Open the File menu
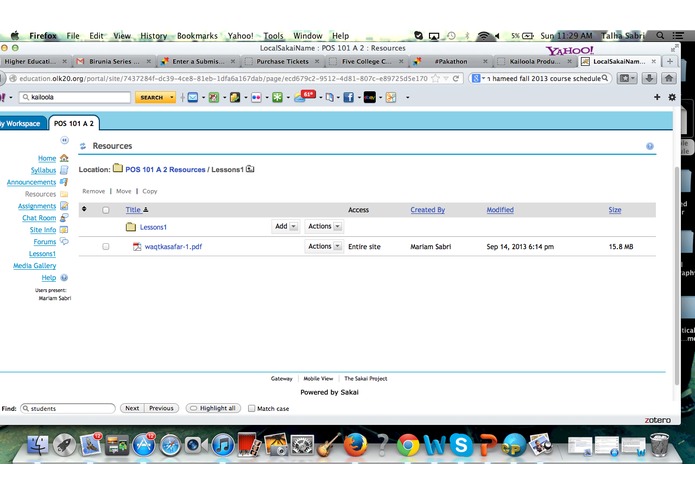The height and width of the screenshot is (494, 695). coord(73,36)
